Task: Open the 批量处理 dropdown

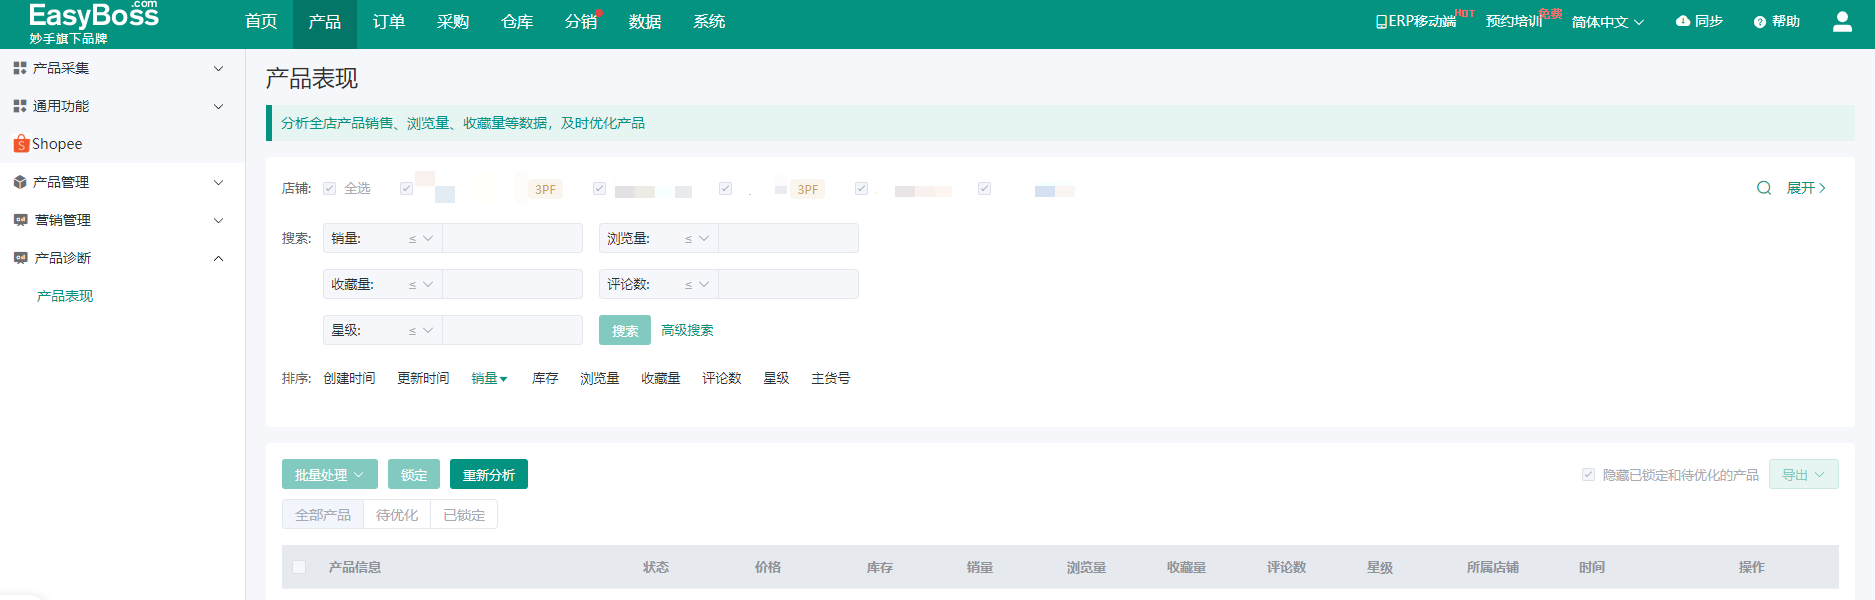Action: [x=329, y=475]
